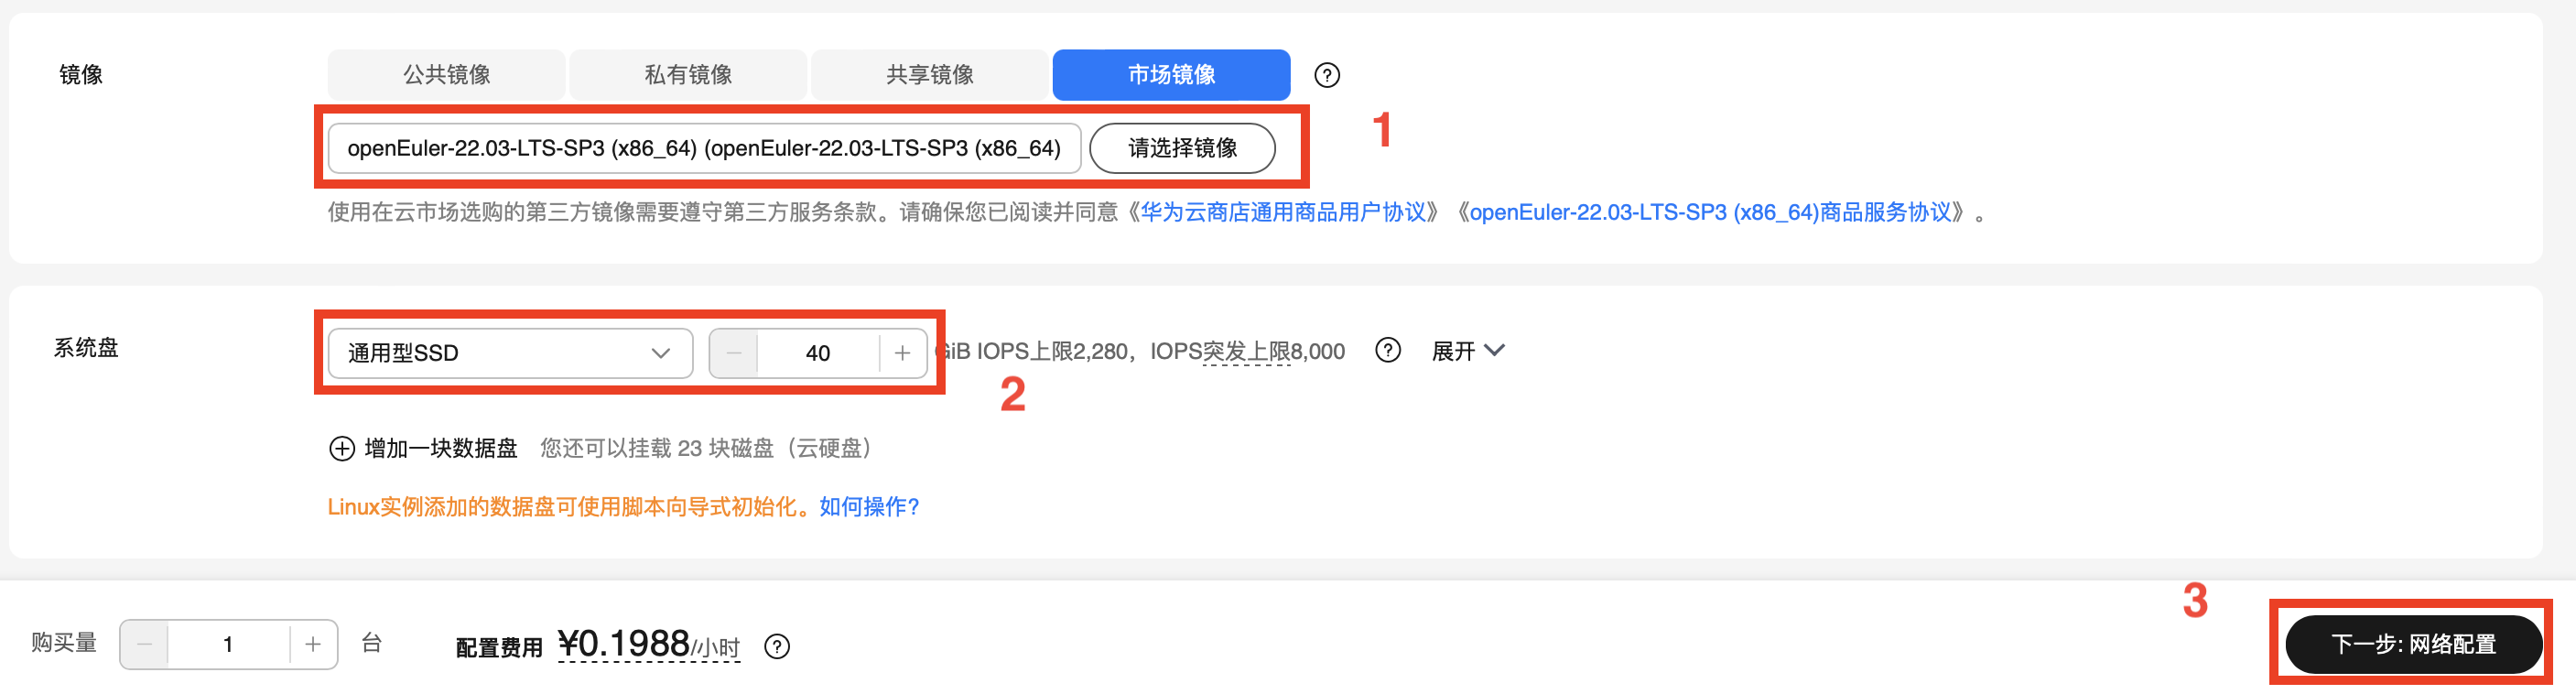
Task: Click the system disk size field showing 40
Action: coord(818,353)
